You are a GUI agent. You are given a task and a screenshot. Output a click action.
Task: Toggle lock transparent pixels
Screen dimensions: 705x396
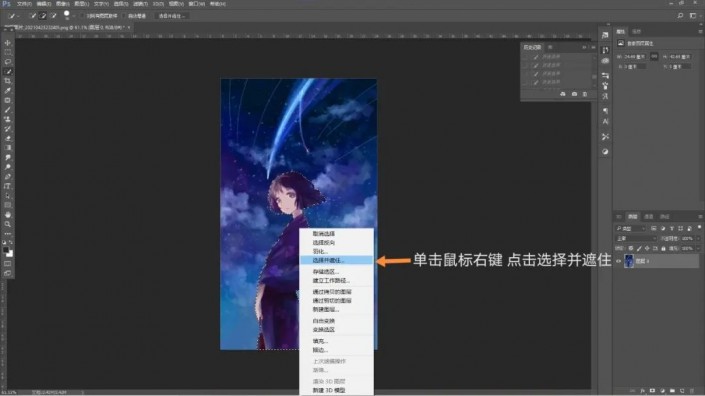coord(631,248)
